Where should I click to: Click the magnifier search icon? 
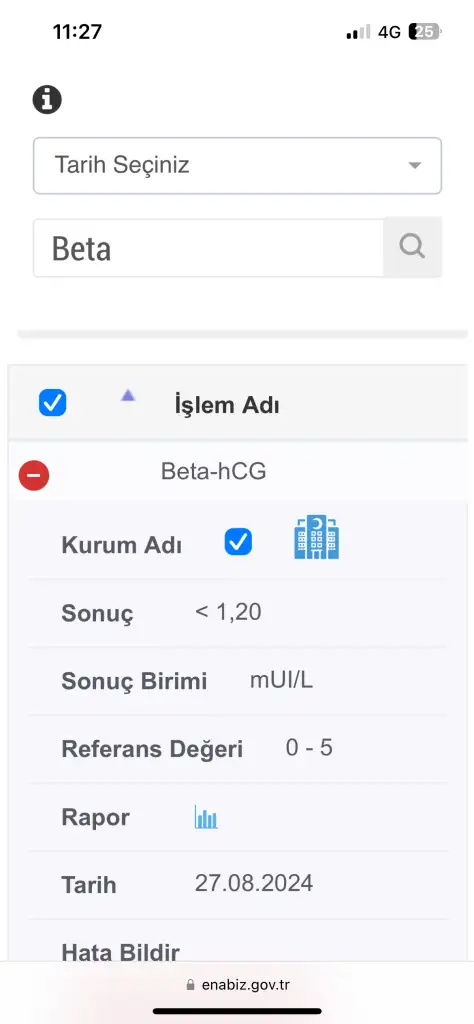pyautogui.click(x=412, y=248)
